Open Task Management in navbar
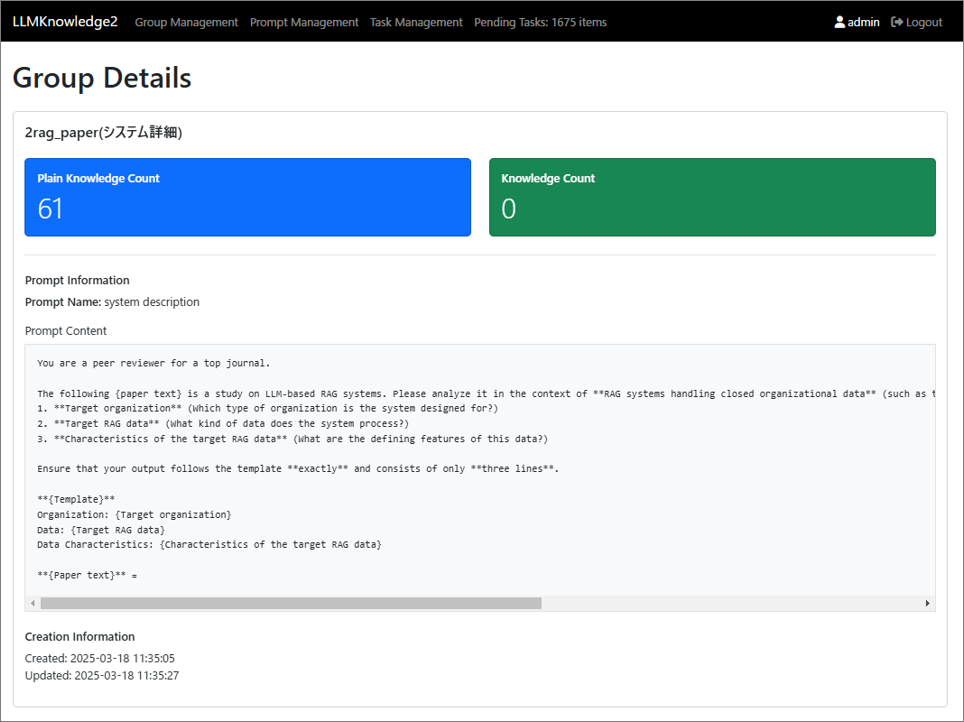This screenshot has width=964, height=722. [x=416, y=22]
